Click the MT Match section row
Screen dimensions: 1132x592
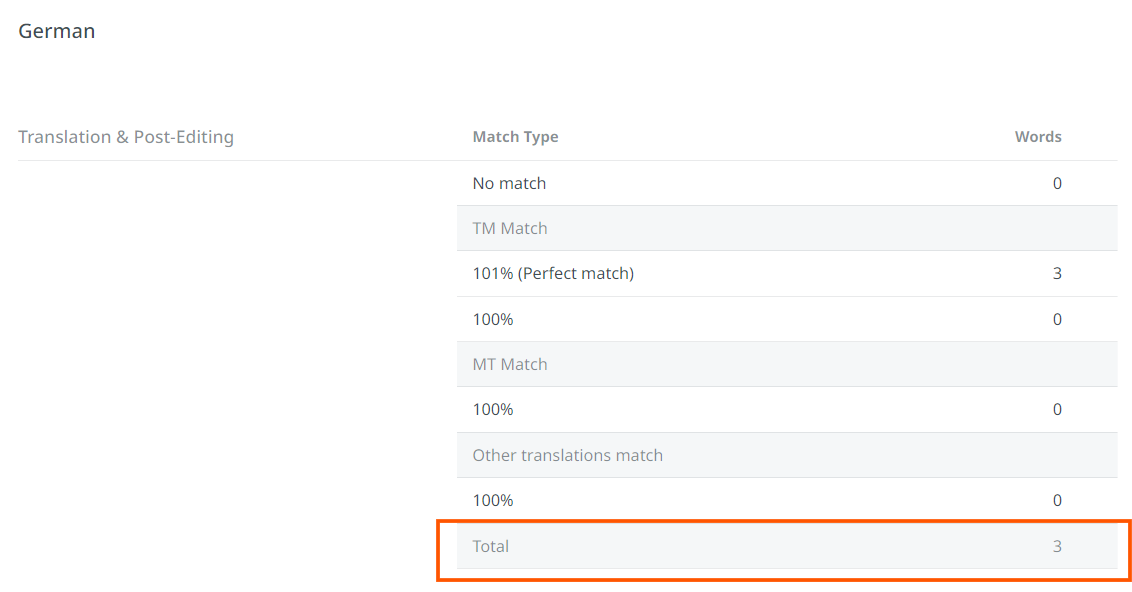point(787,365)
